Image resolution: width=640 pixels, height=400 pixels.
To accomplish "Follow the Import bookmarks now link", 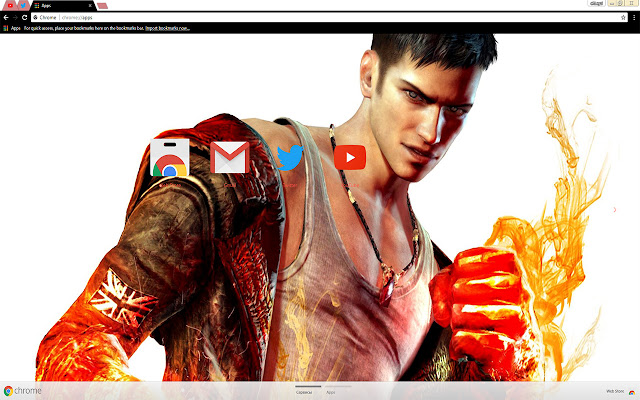I will click(167, 28).
